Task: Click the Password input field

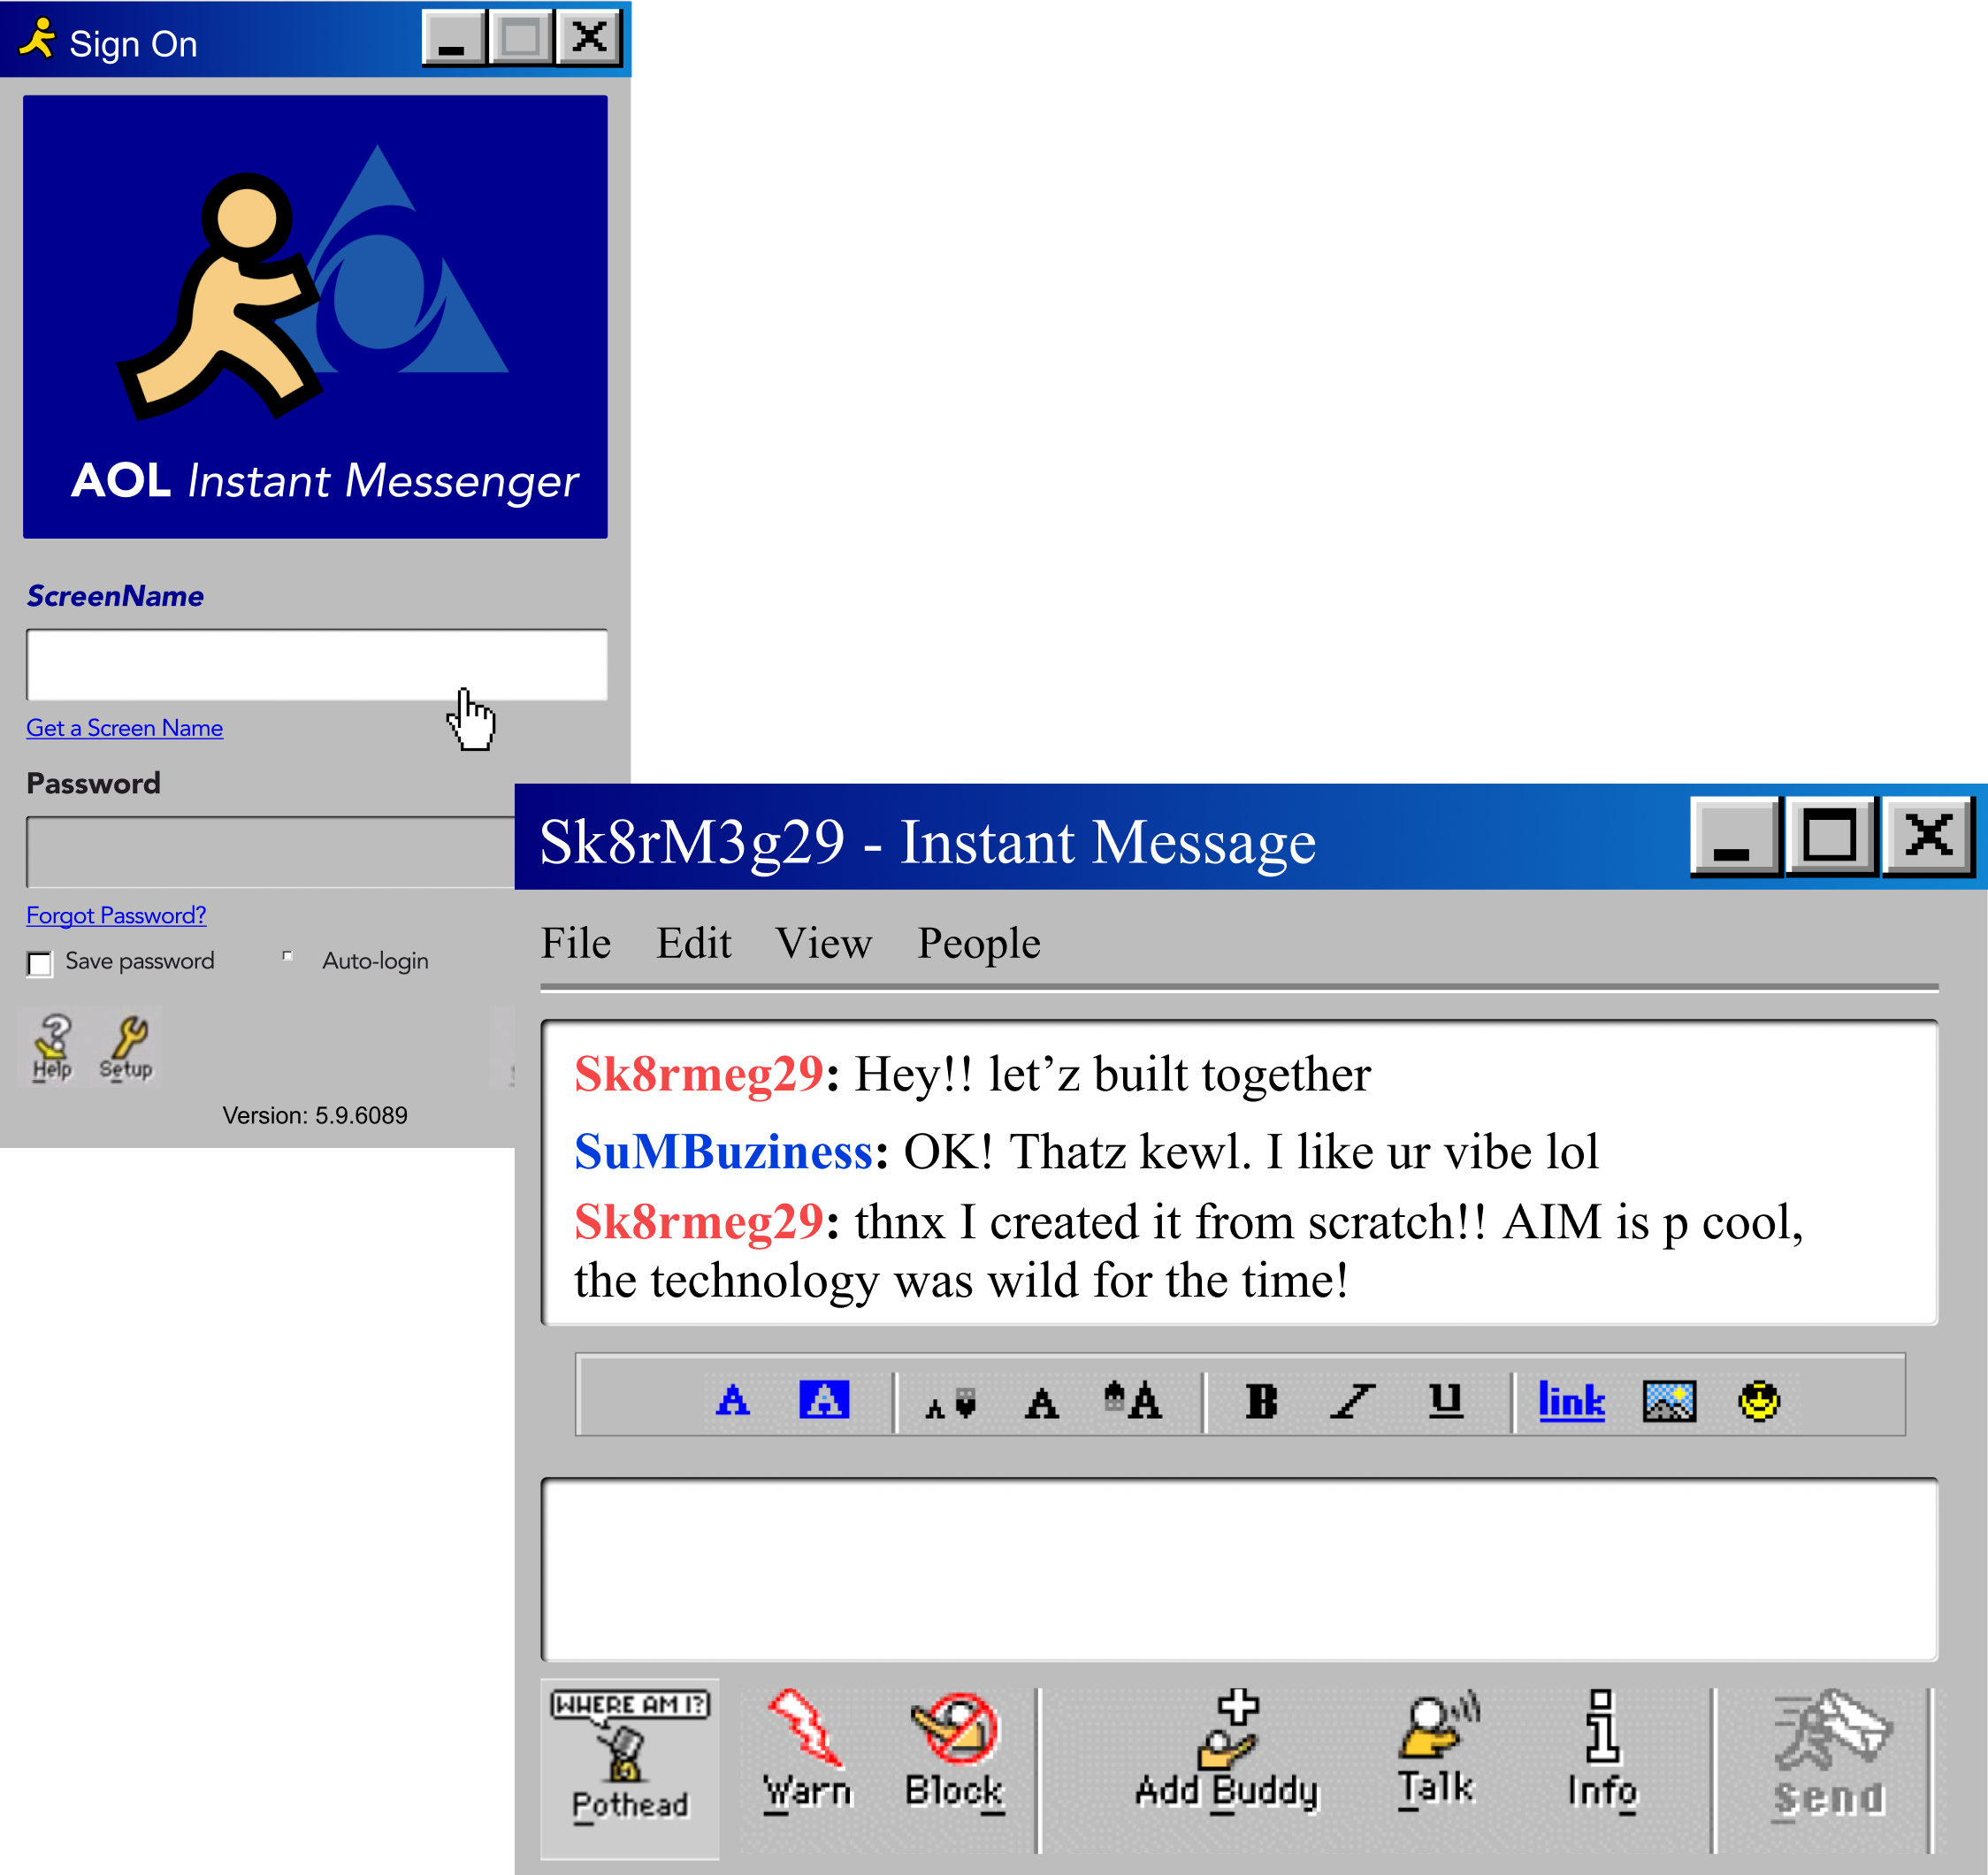Action: click(271, 852)
